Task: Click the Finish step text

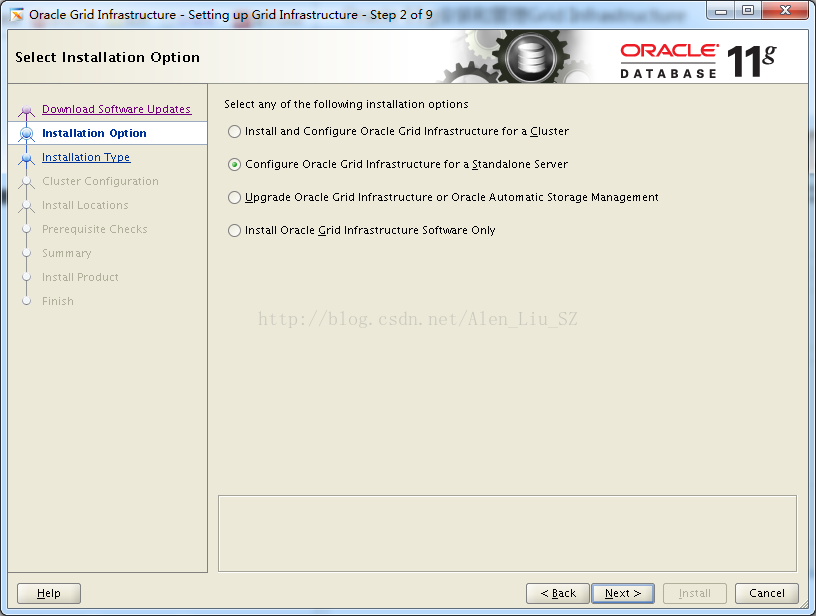Action: coord(58,301)
